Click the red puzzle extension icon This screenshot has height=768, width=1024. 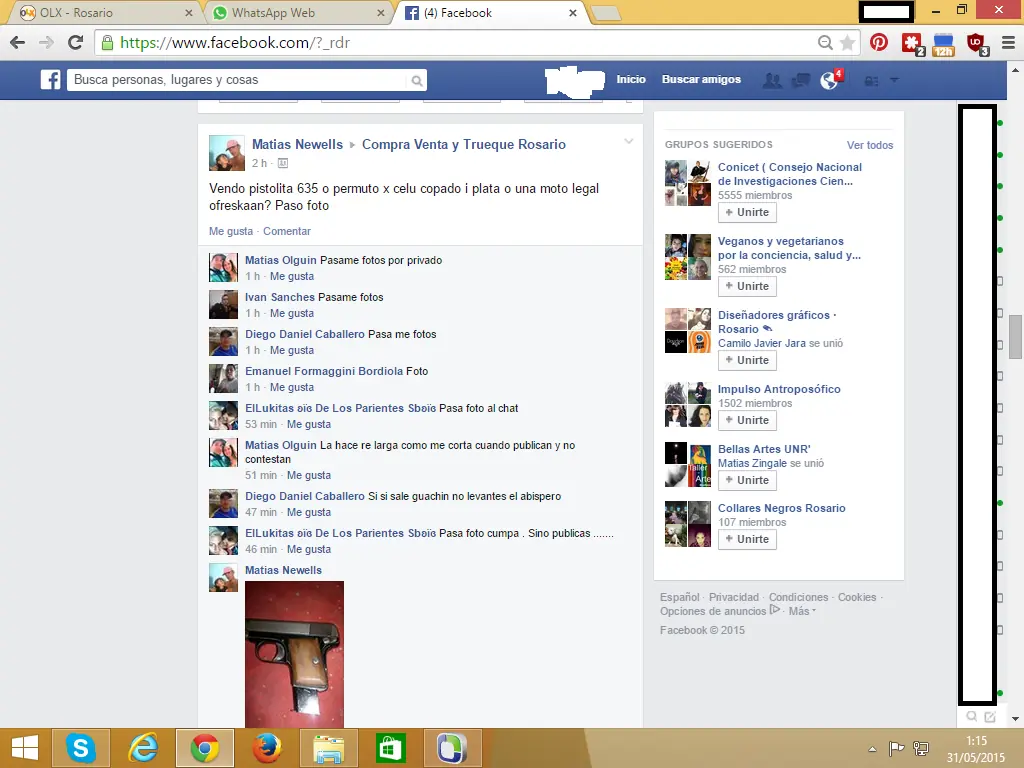click(x=912, y=44)
